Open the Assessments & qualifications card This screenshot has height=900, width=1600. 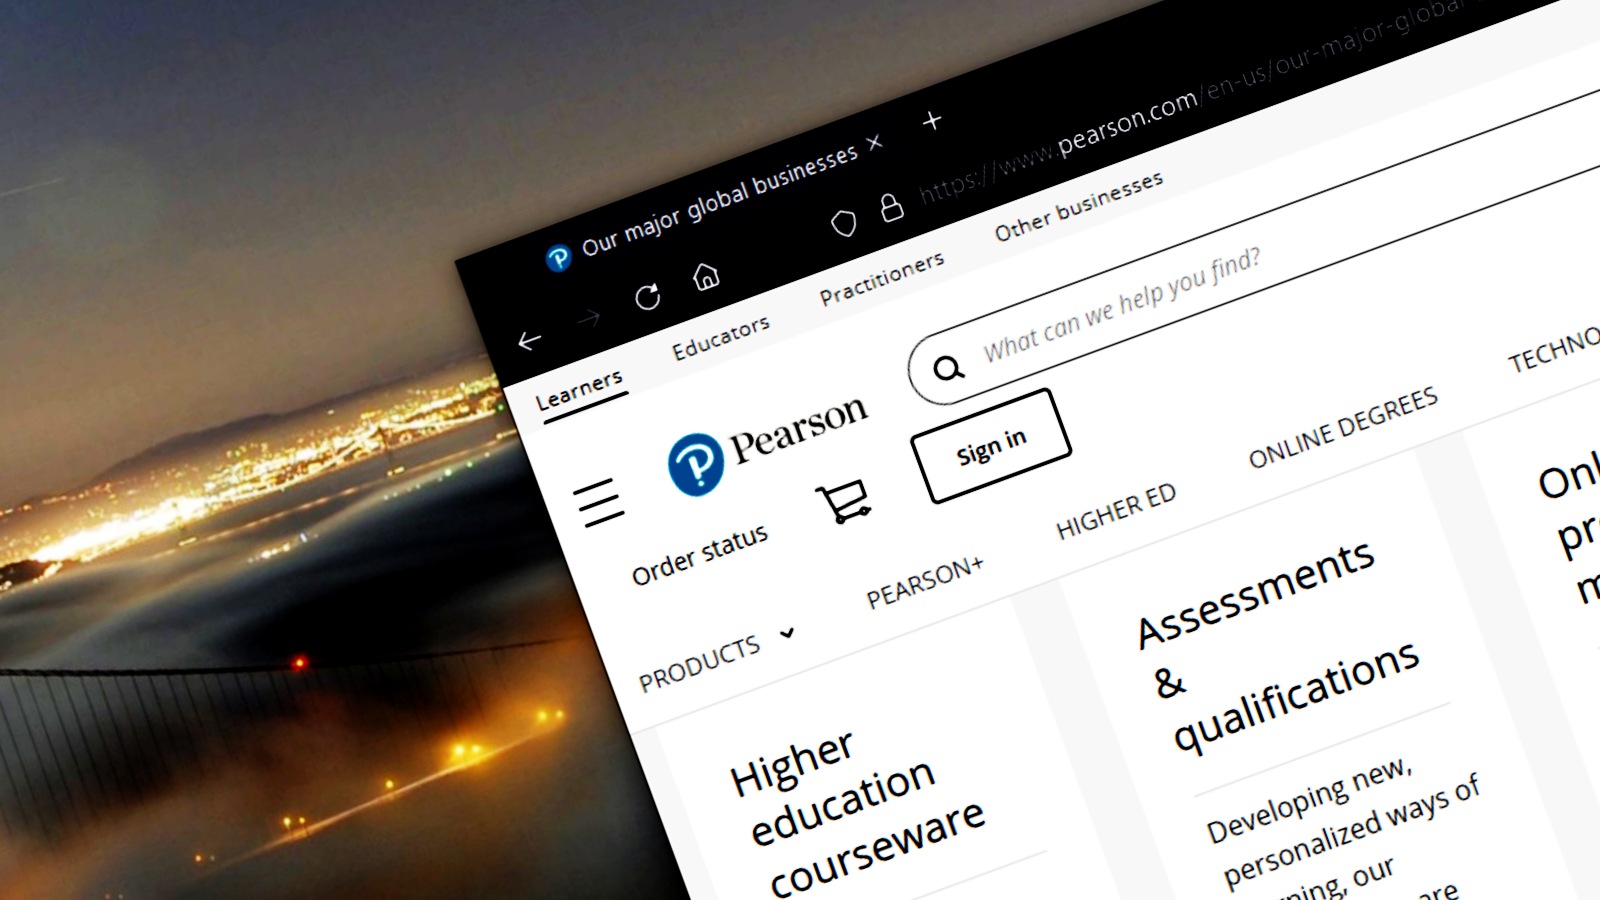[1278, 646]
